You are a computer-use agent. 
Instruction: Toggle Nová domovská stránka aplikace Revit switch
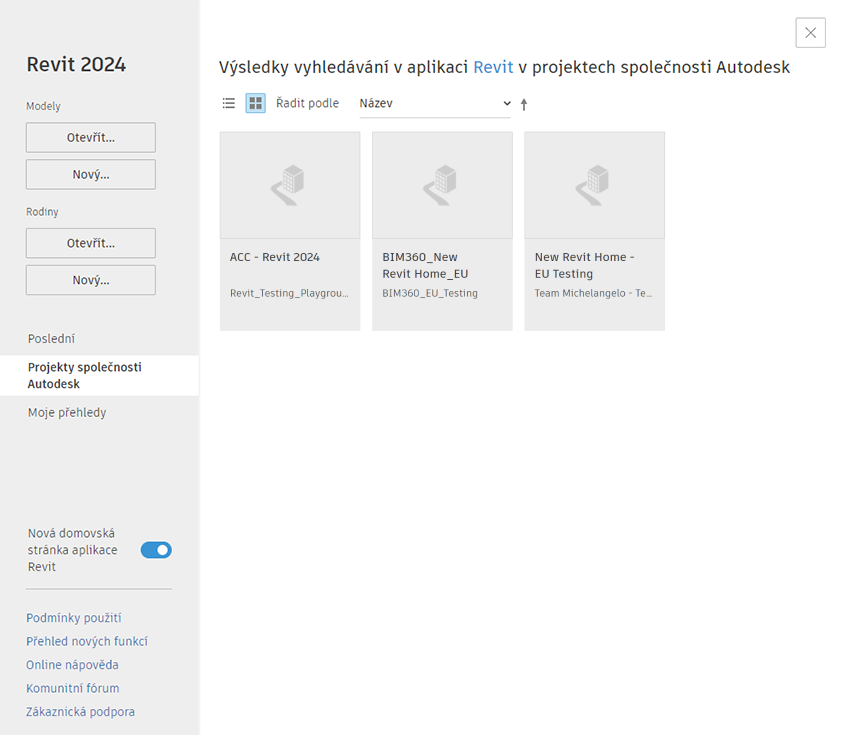pyautogui.click(x=156, y=550)
